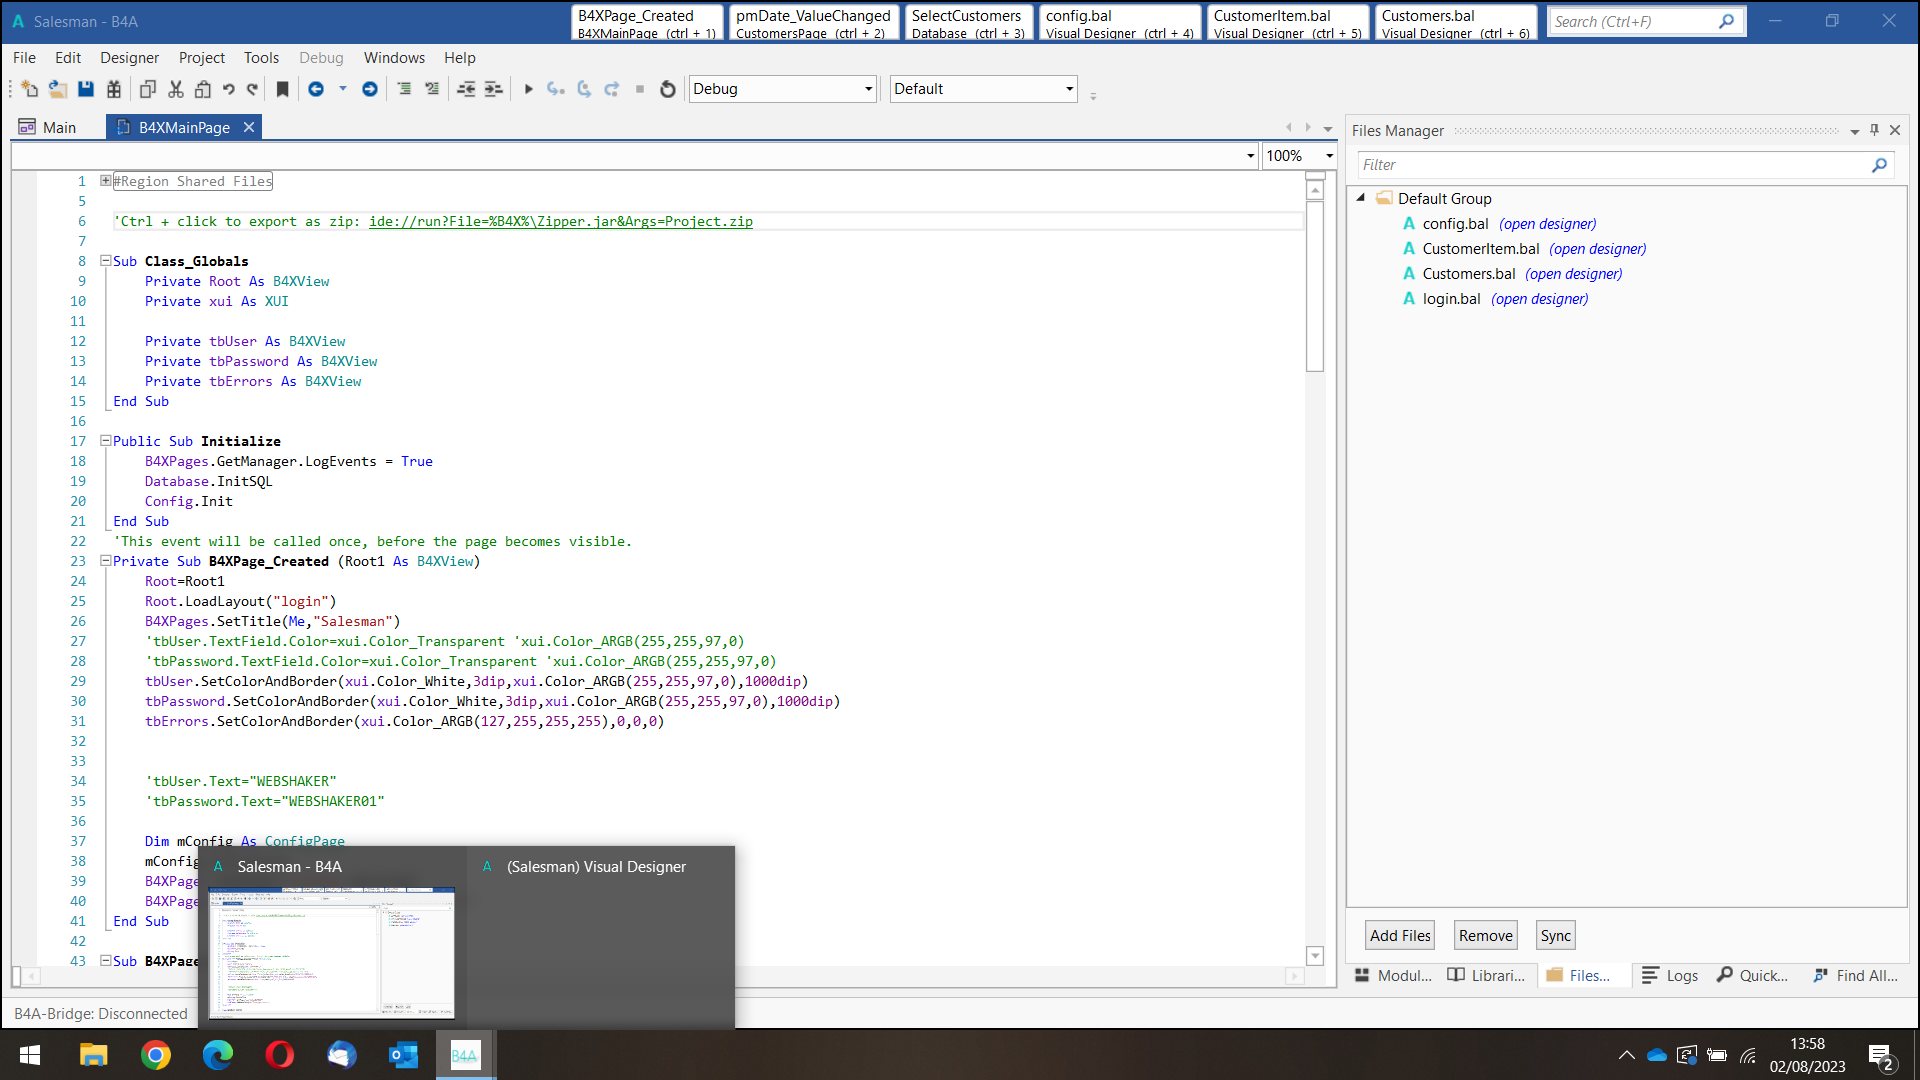Image resolution: width=1920 pixels, height=1080 pixels.
Task: Click the Save icon in toolbar
Action: click(86, 89)
